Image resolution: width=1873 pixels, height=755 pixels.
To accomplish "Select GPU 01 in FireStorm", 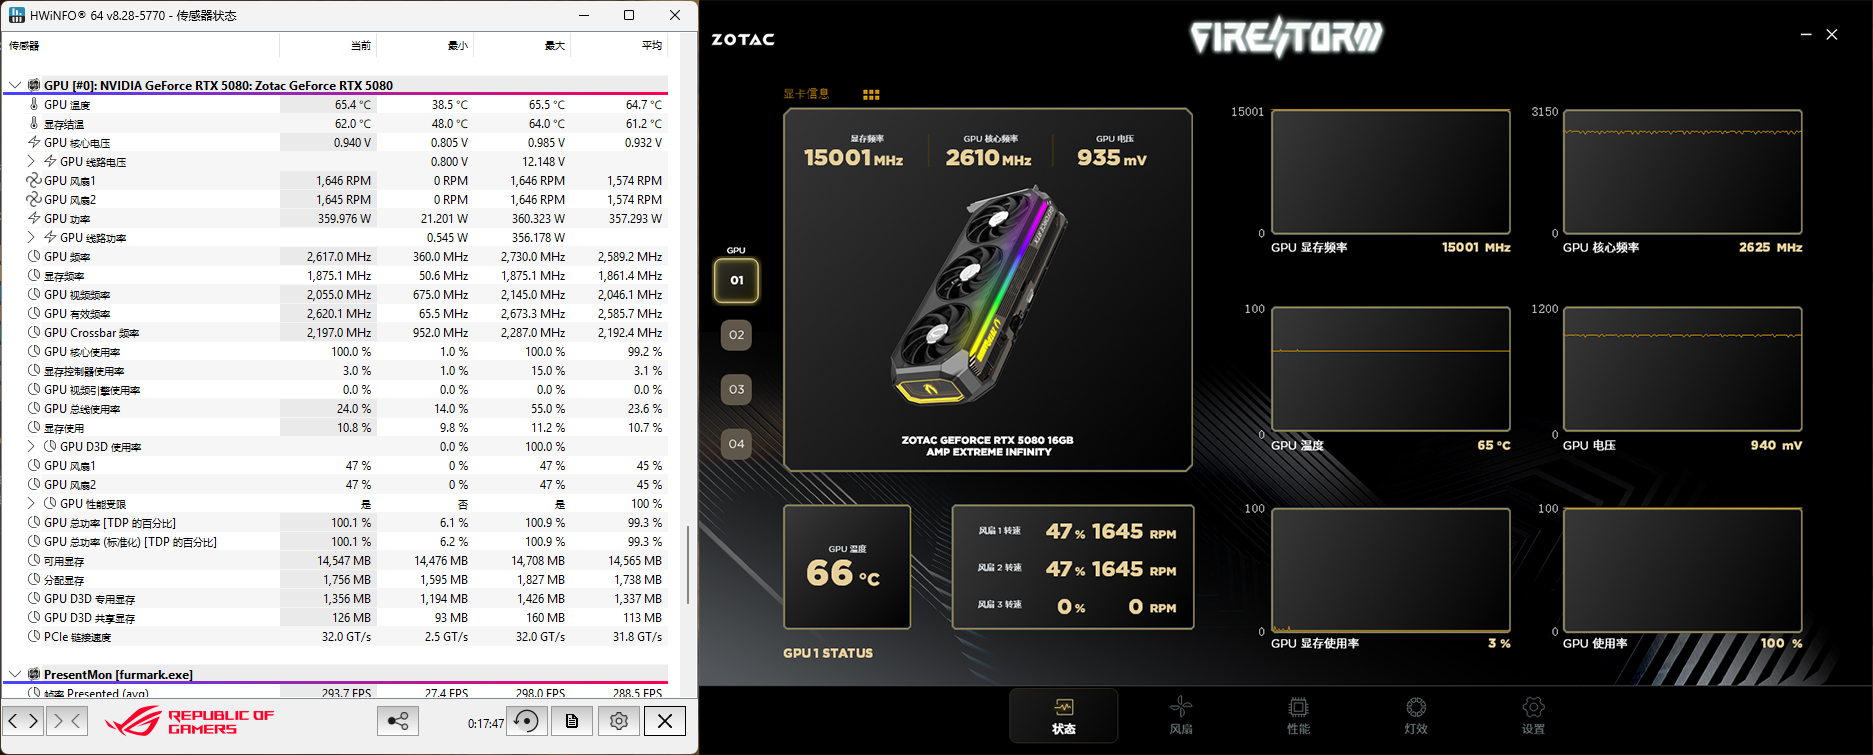I will point(736,280).
